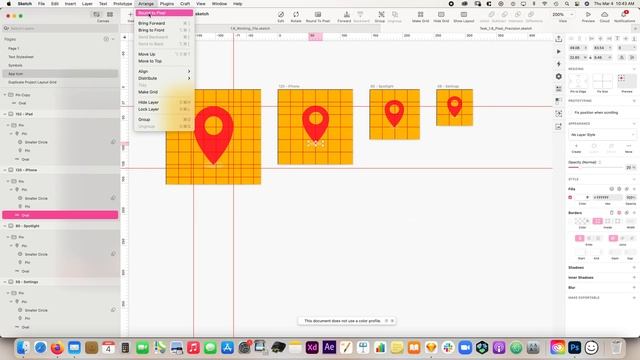
Task: Click Create layer style button
Action: tap(576, 148)
